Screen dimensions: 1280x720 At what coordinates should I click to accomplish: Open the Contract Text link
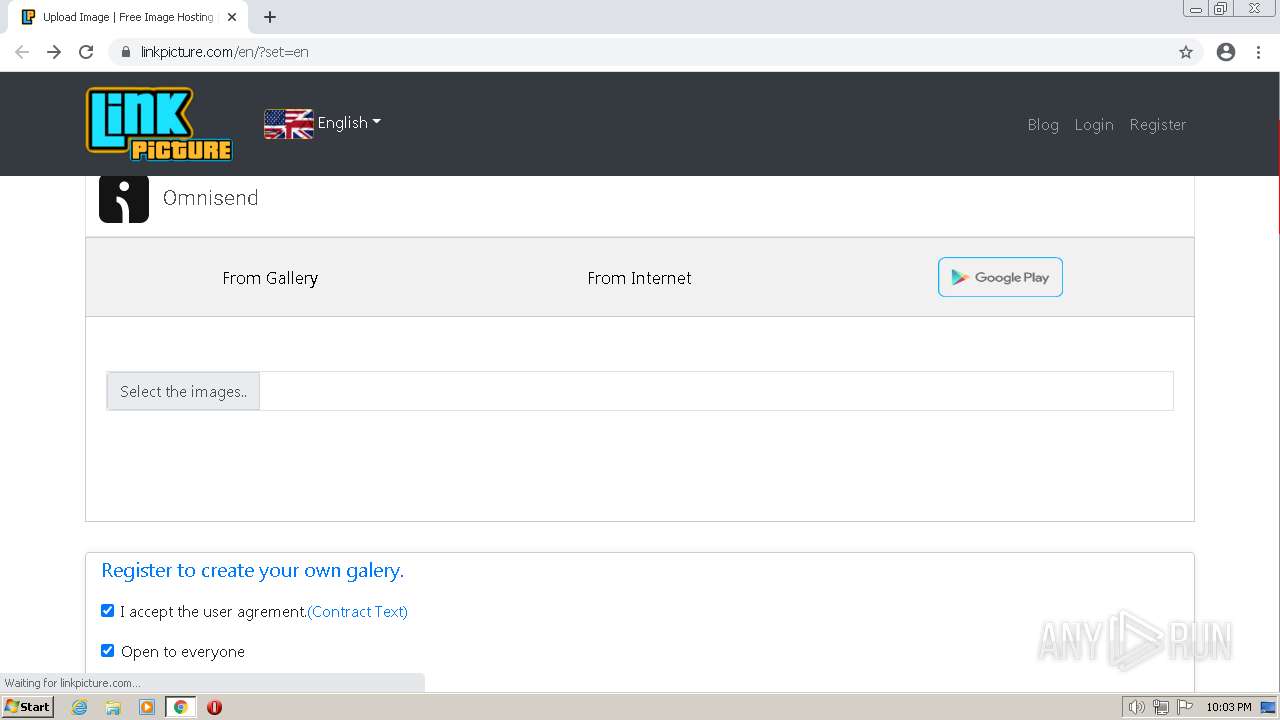coord(357,611)
